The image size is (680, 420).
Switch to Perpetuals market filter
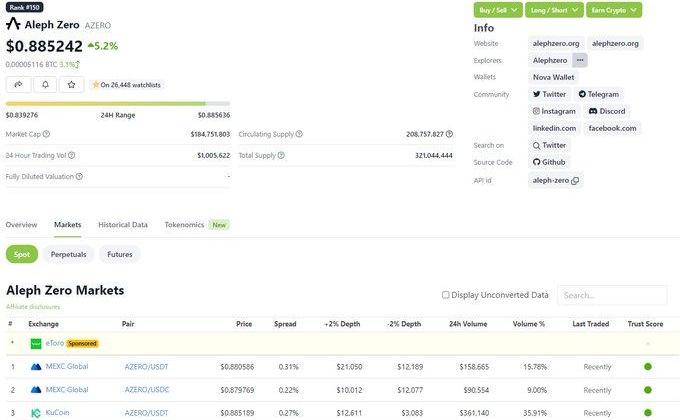[68, 254]
